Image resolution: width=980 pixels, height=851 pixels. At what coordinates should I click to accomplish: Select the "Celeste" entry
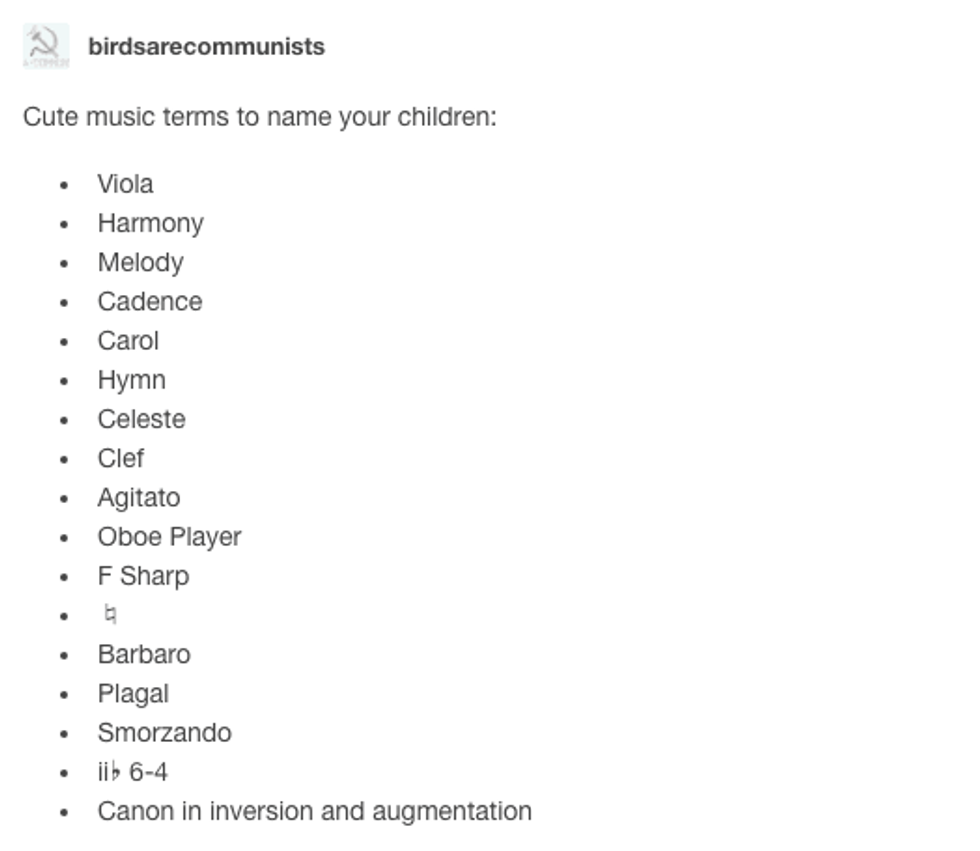pyautogui.click(x=141, y=419)
